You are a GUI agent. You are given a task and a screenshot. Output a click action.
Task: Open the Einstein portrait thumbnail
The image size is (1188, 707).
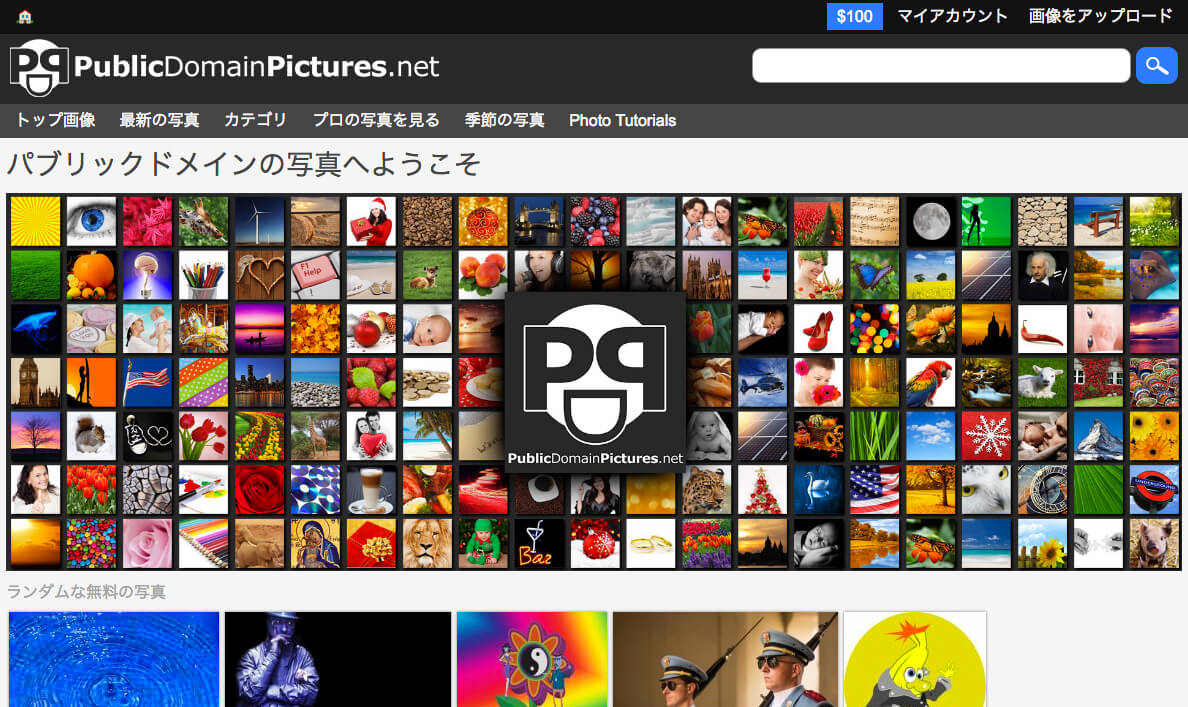tap(1043, 275)
